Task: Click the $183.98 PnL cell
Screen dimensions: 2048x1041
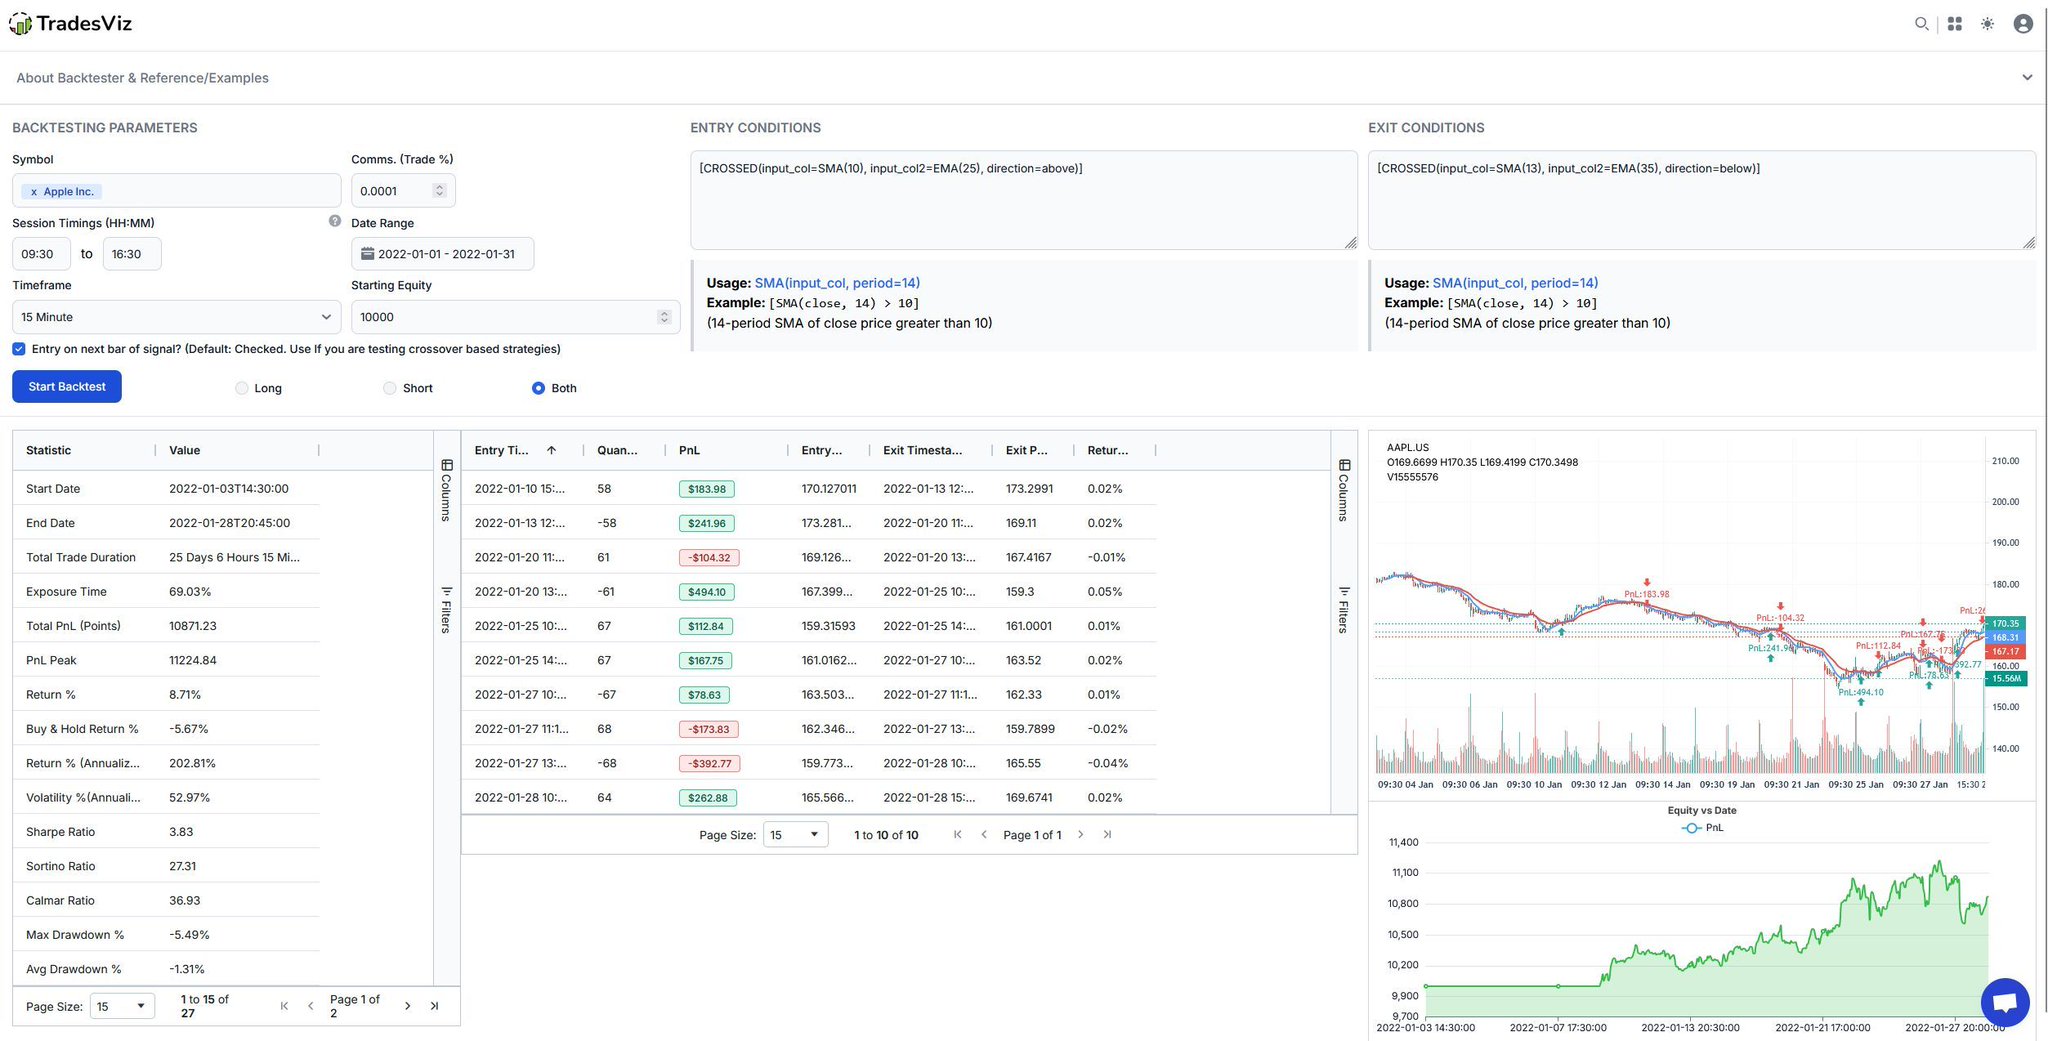Action: pyautogui.click(x=706, y=489)
